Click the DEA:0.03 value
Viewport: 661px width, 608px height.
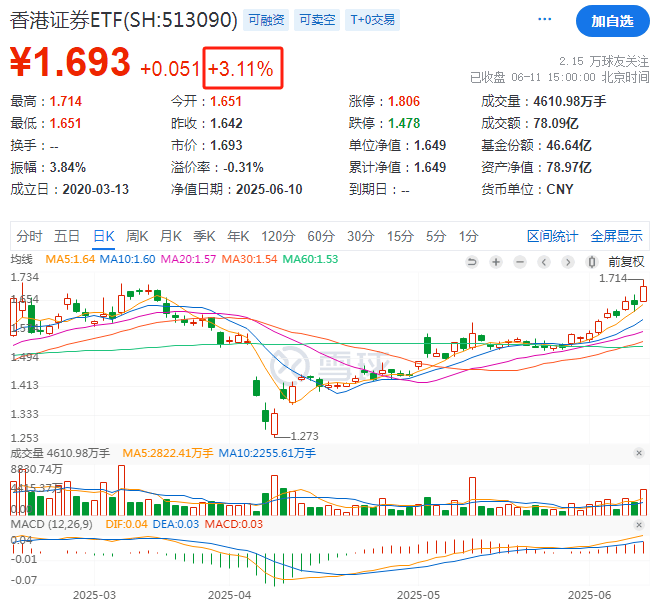pos(176,525)
